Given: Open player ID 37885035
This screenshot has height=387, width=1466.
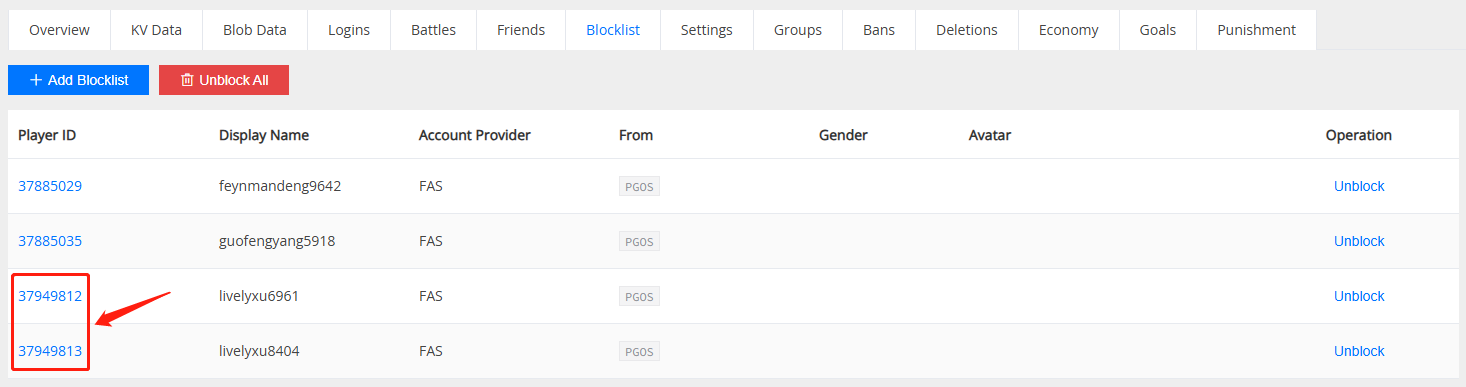Looking at the screenshot, I should pyautogui.click(x=50, y=241).
